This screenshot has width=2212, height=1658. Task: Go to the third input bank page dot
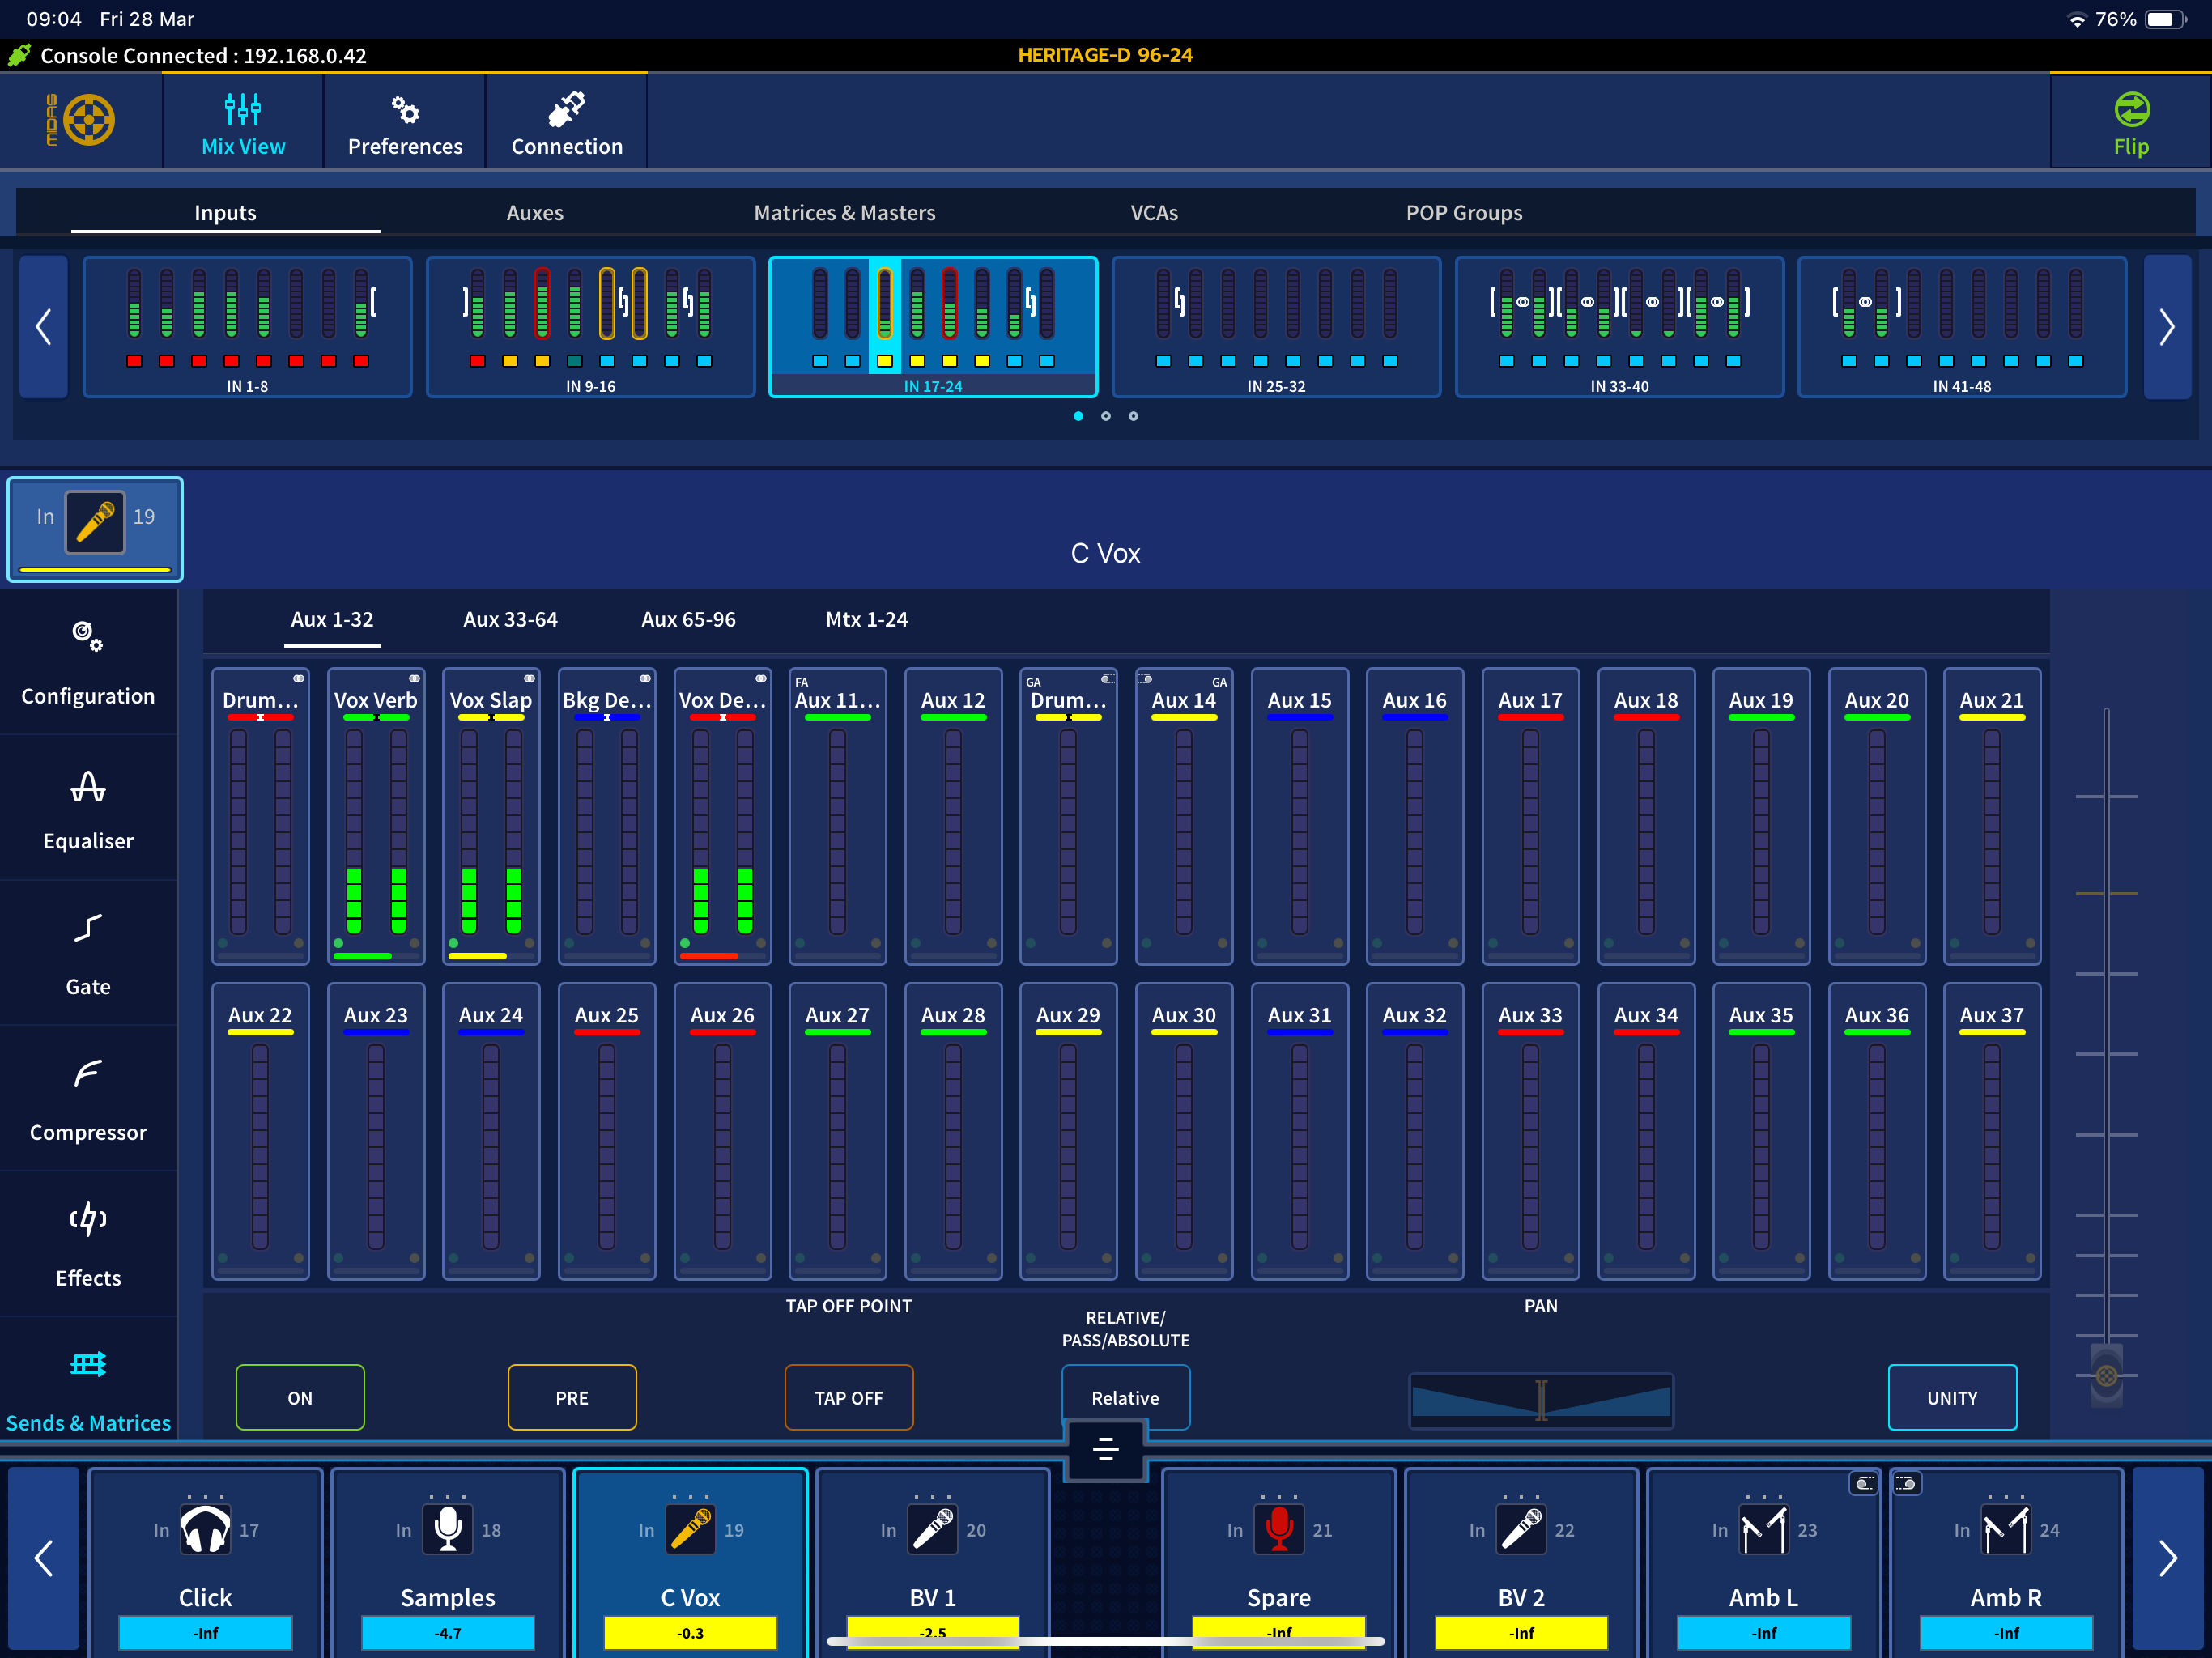tap(1133, 416)
